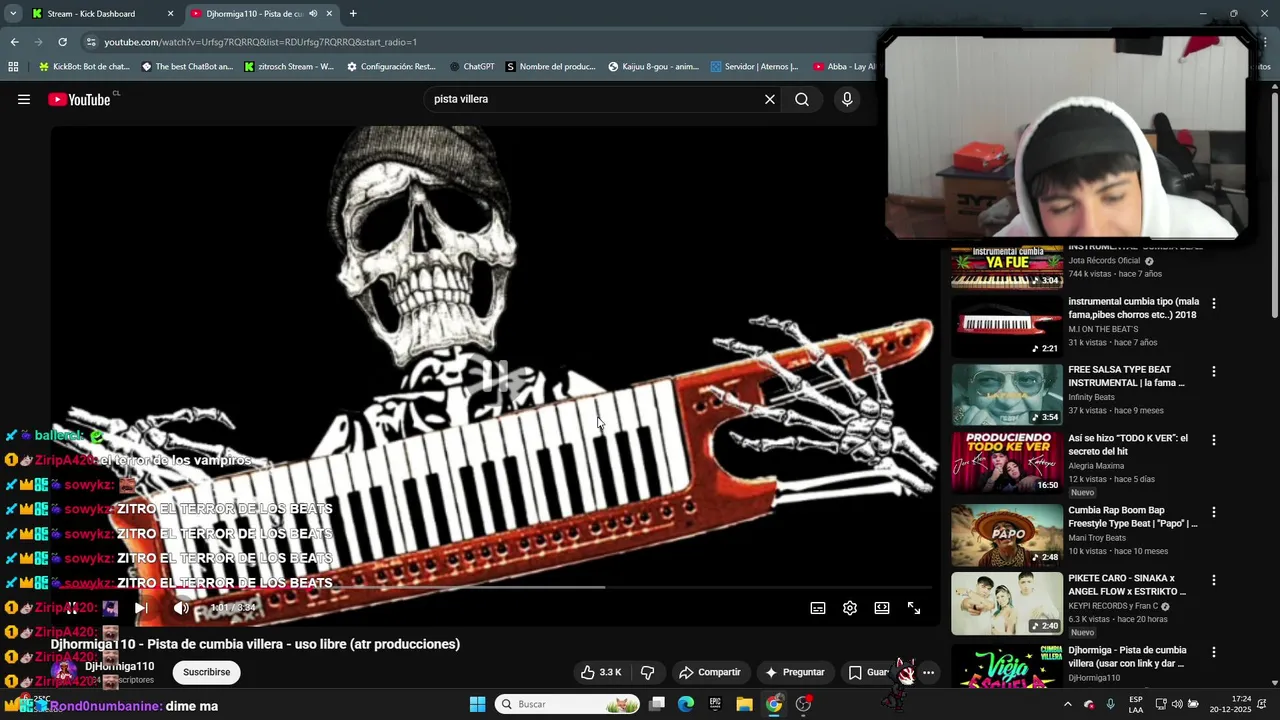Open options for 'Cumbia Rap Boom Bap' video
The height and width of the screenshot is (720, 1280).
(1214, 512)
